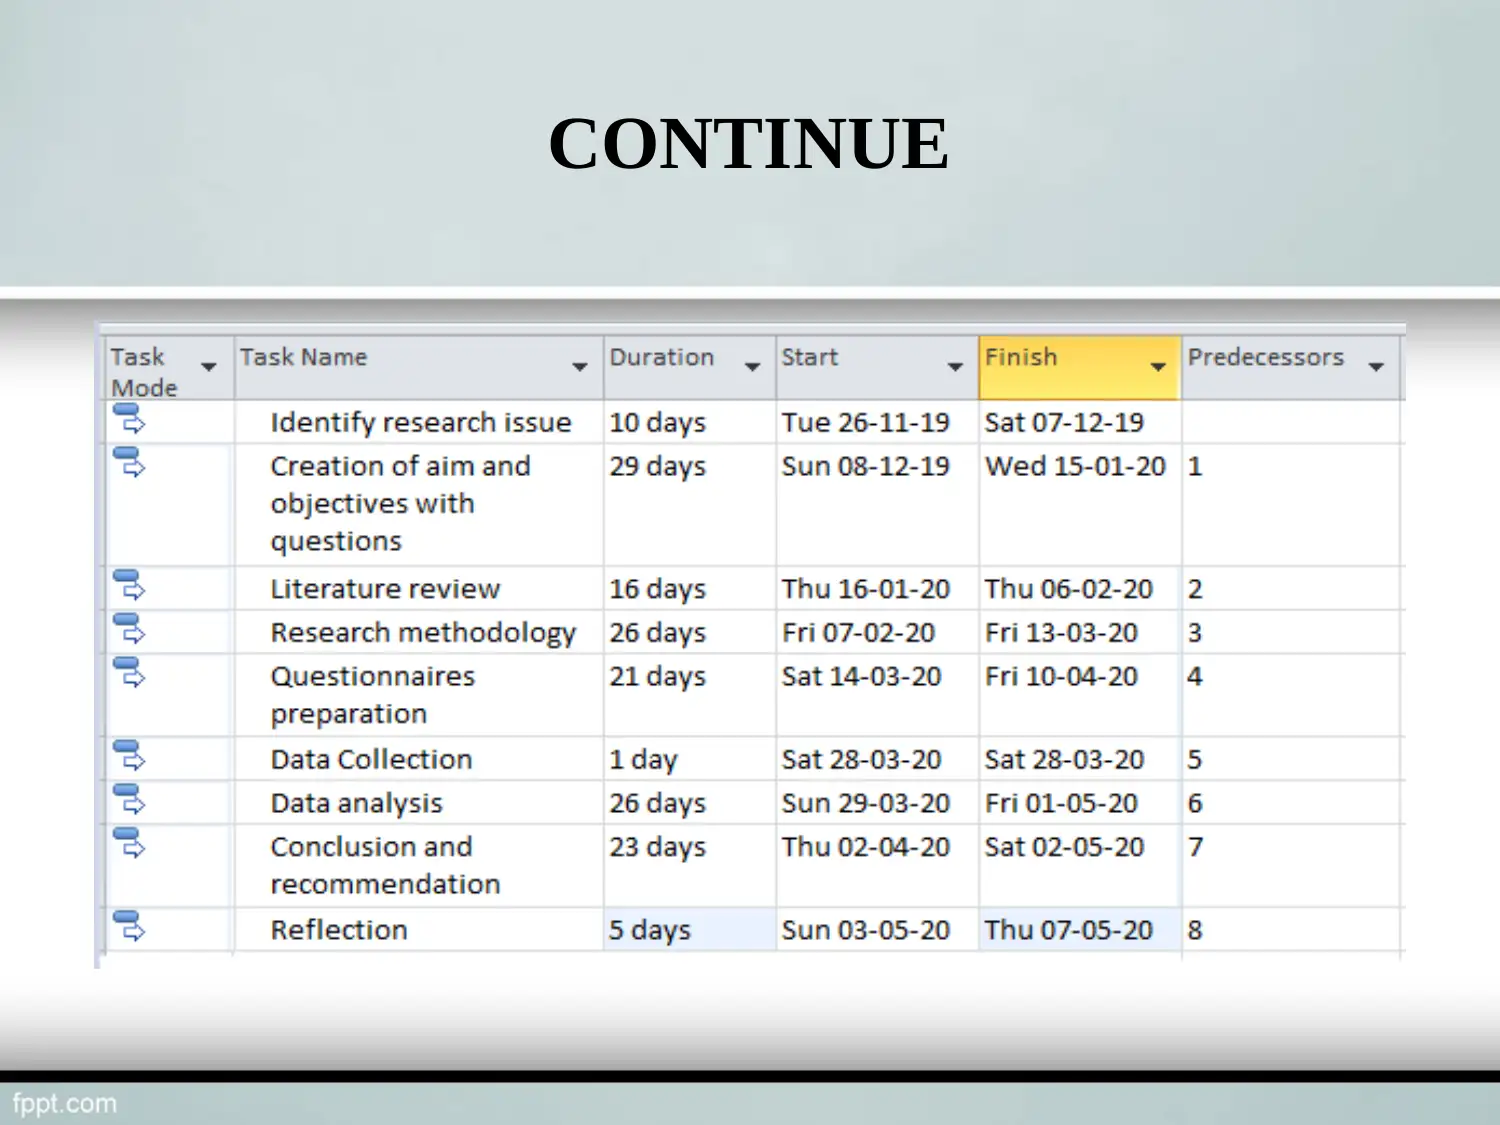Open the Finish column filter dropdown

click(1158, 367)
